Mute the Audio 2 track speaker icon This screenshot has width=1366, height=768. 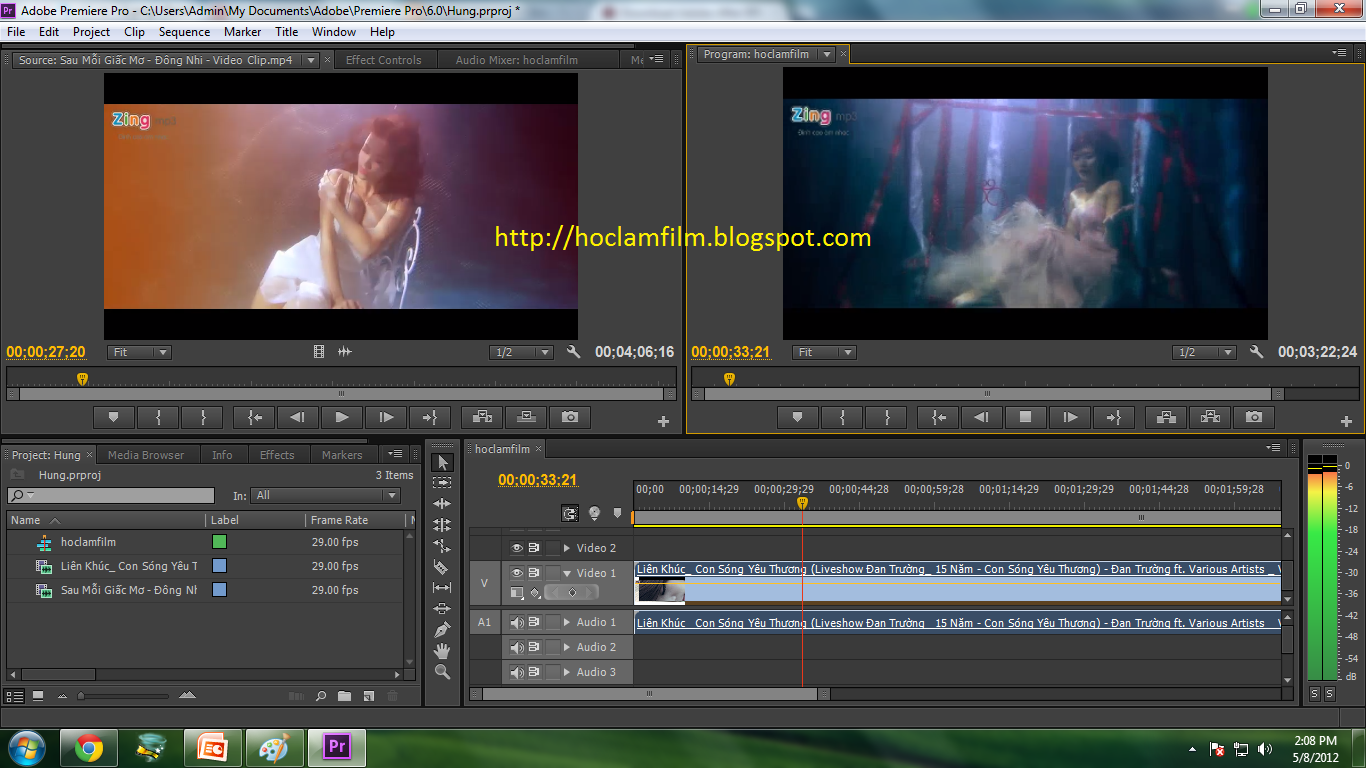click(x=519, y=646)
